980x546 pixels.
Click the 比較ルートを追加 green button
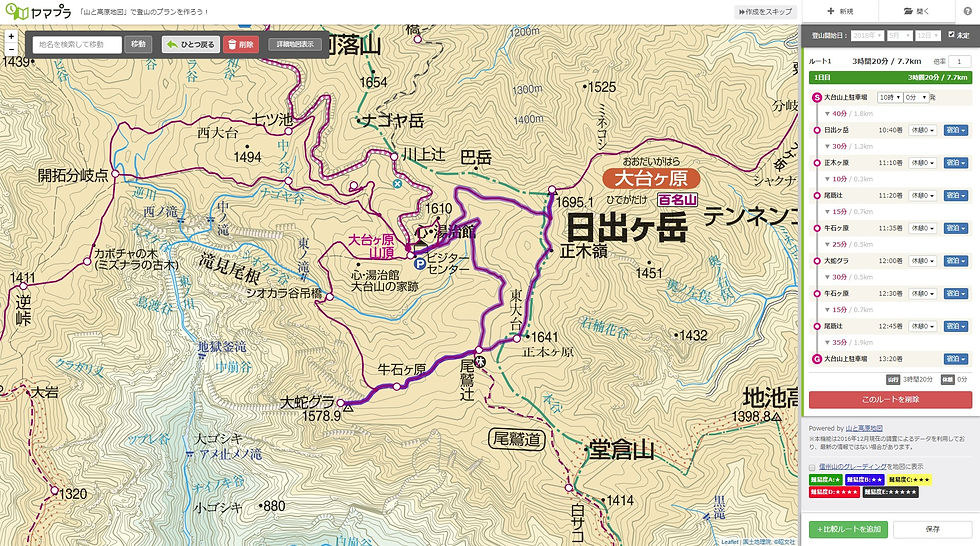(x=848, y=529)
